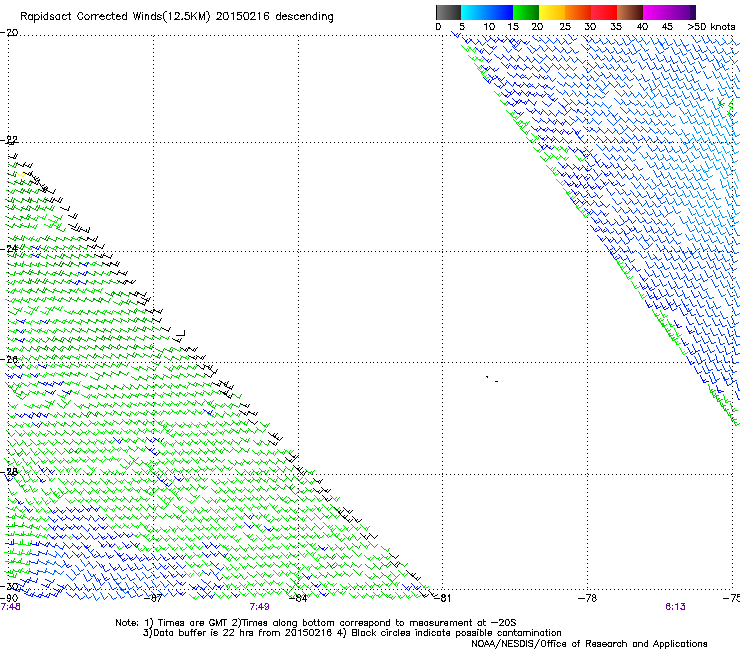740x650 pixels.
Task: Click the '>50 knots' legend label
Action: (711, 27)
